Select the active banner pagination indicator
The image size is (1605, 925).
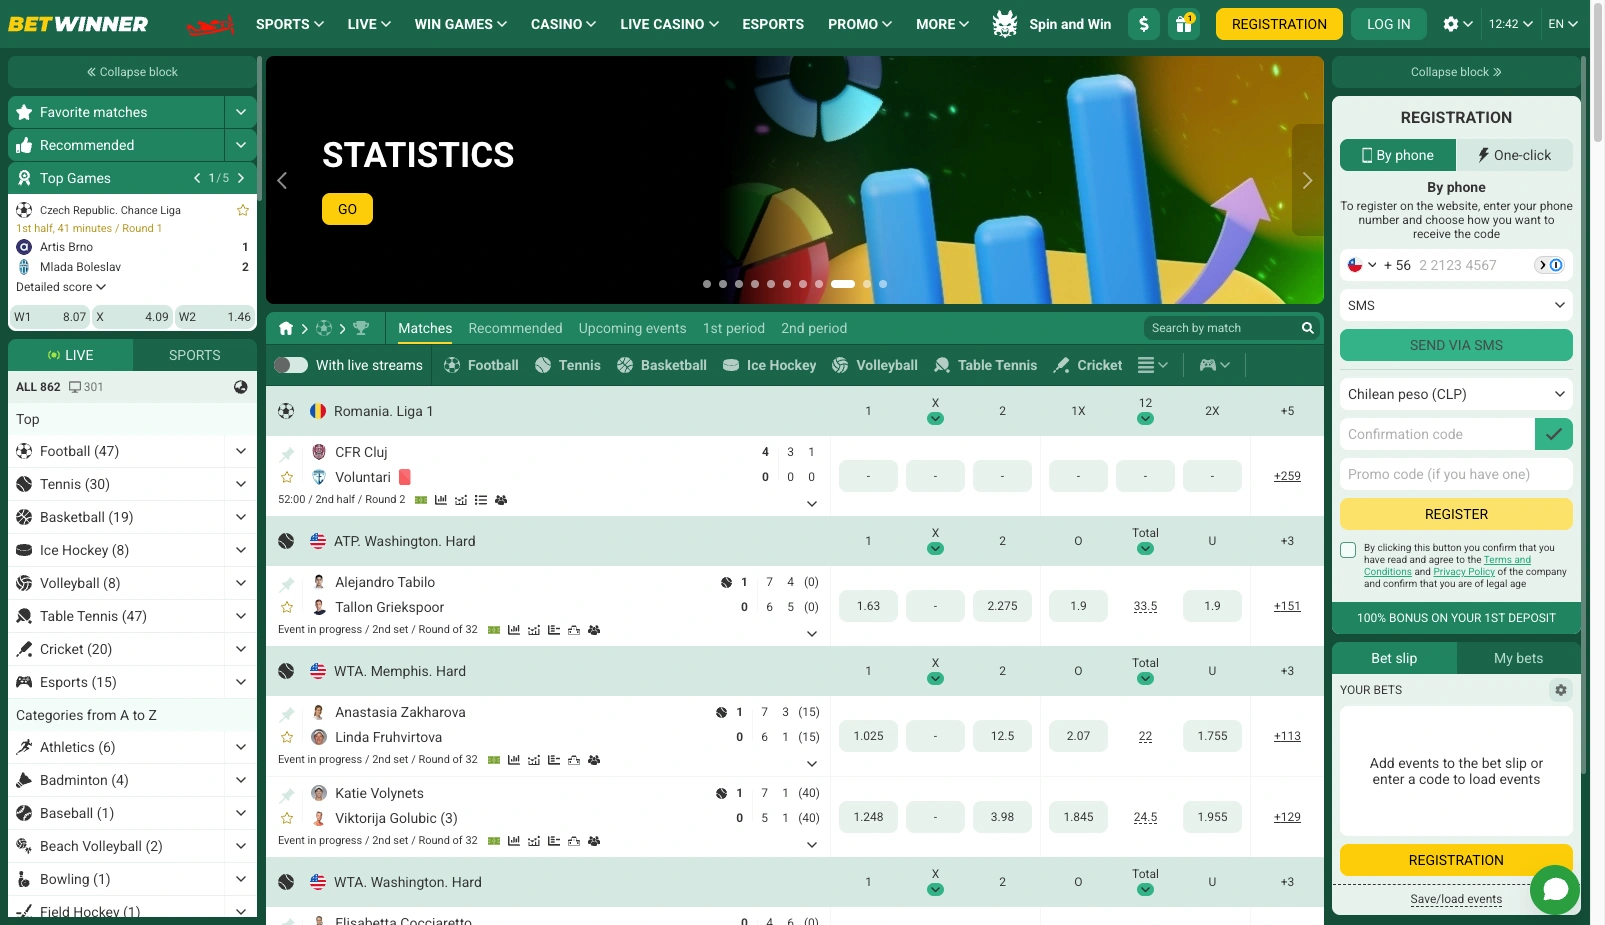coord(843,284)
